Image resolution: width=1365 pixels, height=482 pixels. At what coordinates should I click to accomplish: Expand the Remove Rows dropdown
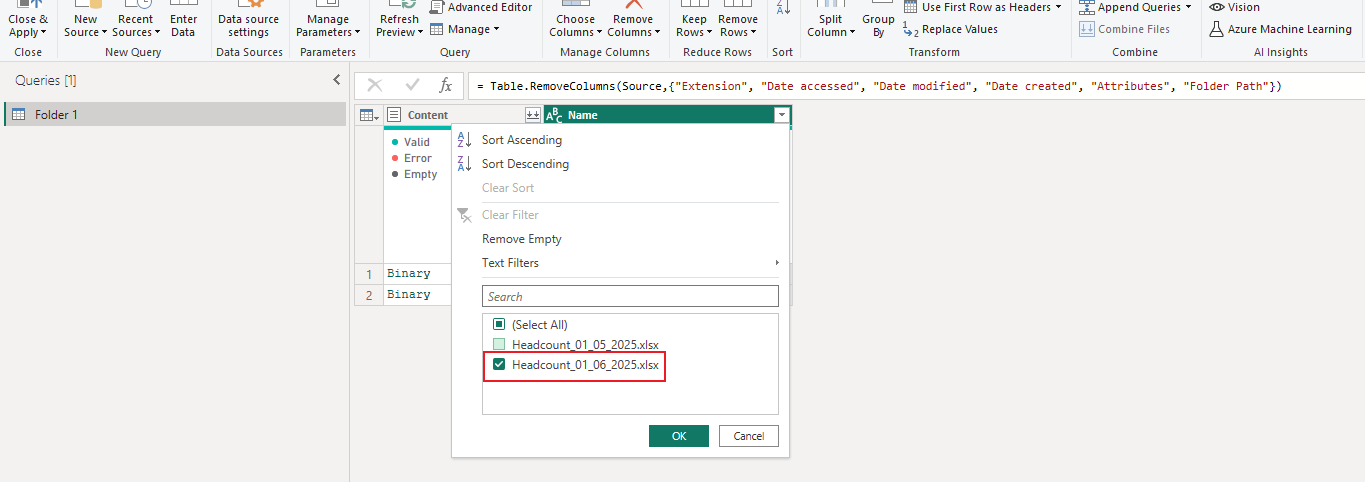click(754, 33)
